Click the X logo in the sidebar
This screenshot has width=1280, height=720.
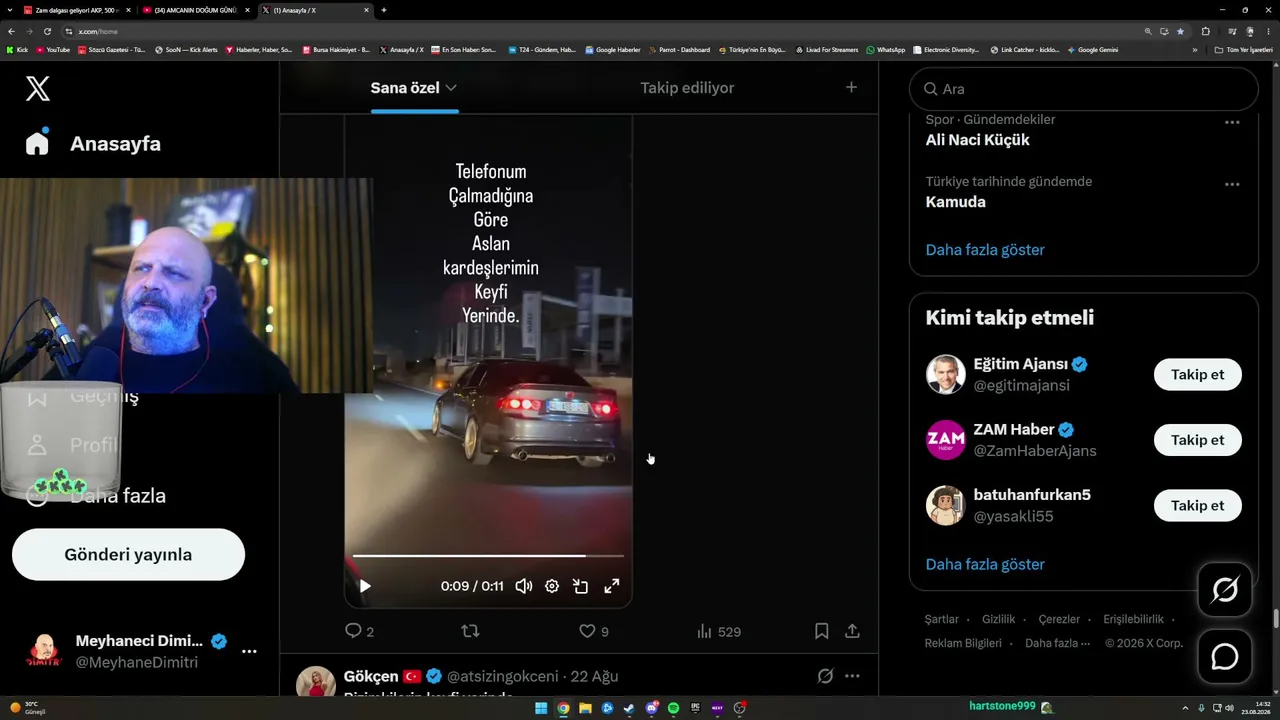point(37,88)
